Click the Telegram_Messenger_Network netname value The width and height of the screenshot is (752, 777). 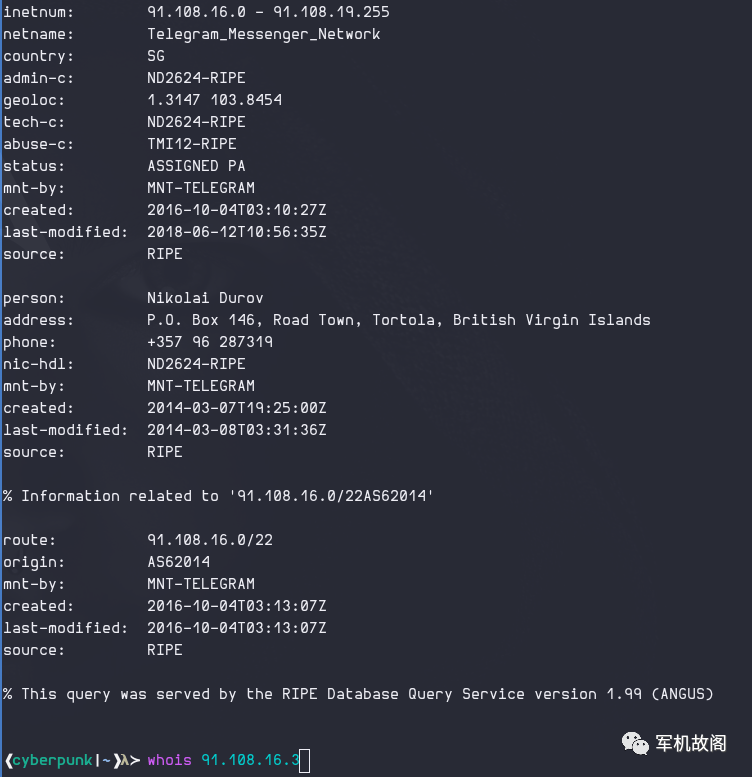click(x=264, y=34)
